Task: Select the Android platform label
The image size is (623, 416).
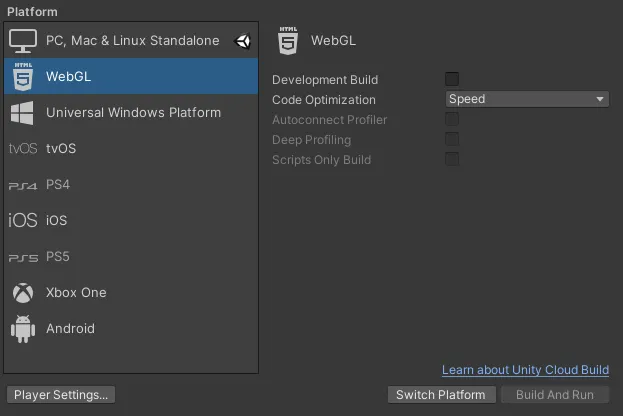Action: (70, 329)
